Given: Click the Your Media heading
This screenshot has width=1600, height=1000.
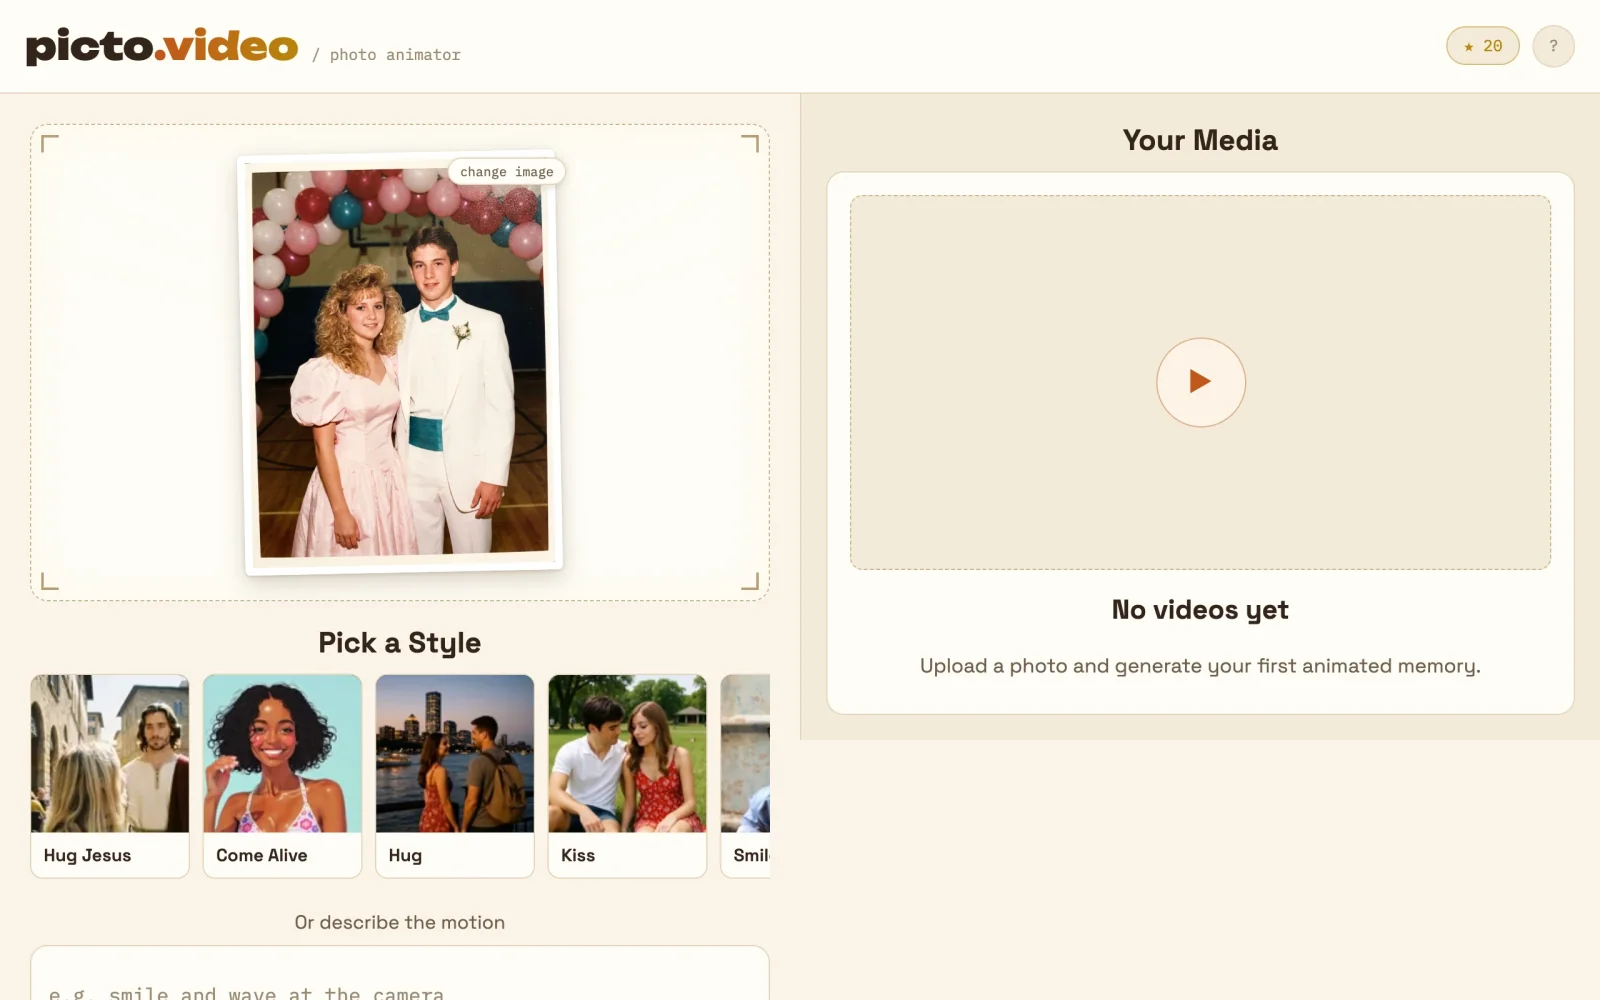Looking at the screenshot, I should [x=1200, y=140].
